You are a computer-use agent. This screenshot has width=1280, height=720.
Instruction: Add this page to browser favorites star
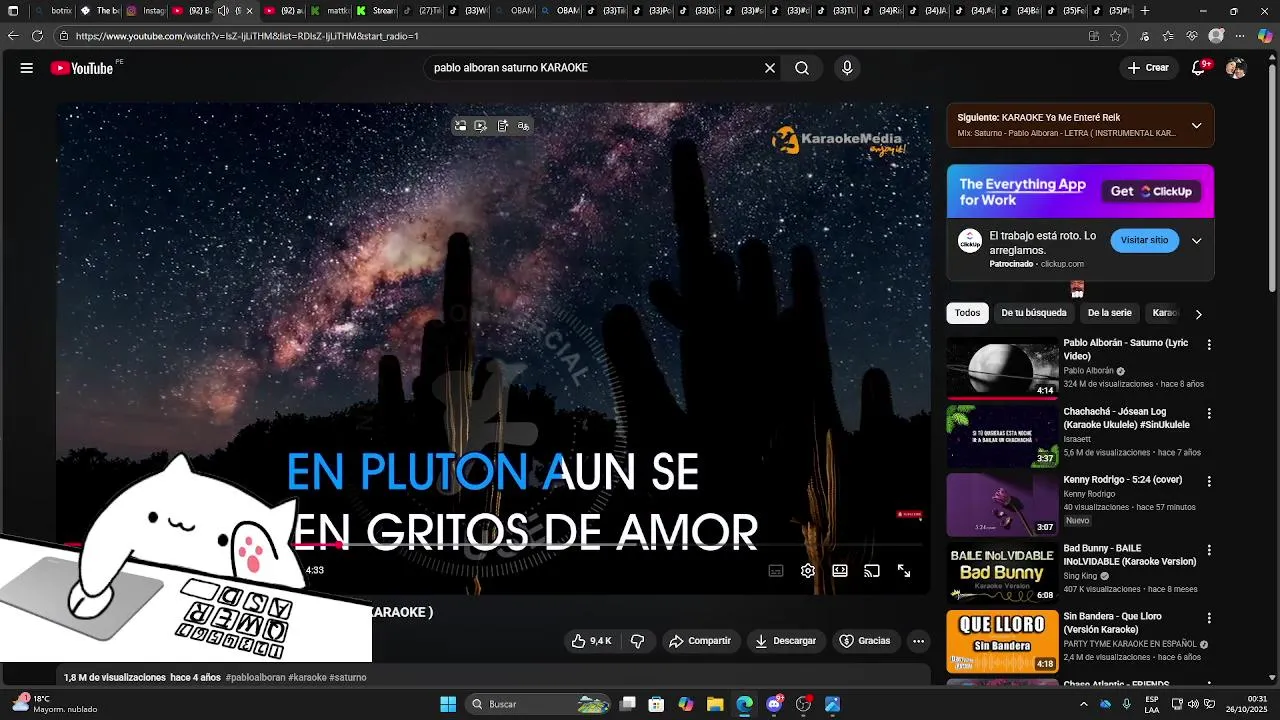point(1115,36)
